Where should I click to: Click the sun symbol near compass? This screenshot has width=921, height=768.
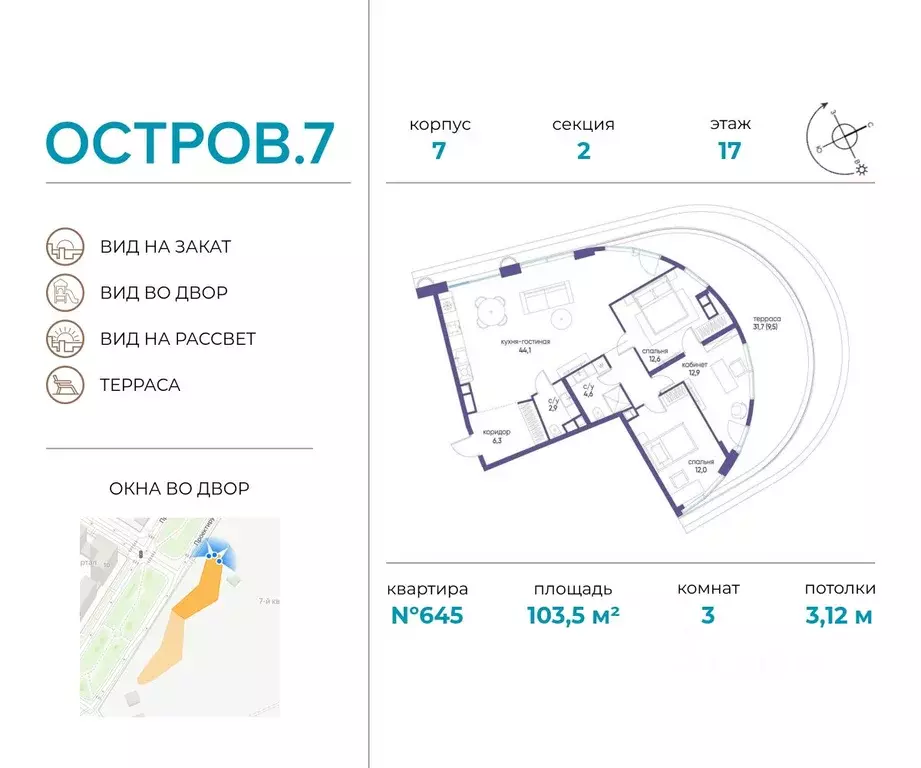coord(862,170)
